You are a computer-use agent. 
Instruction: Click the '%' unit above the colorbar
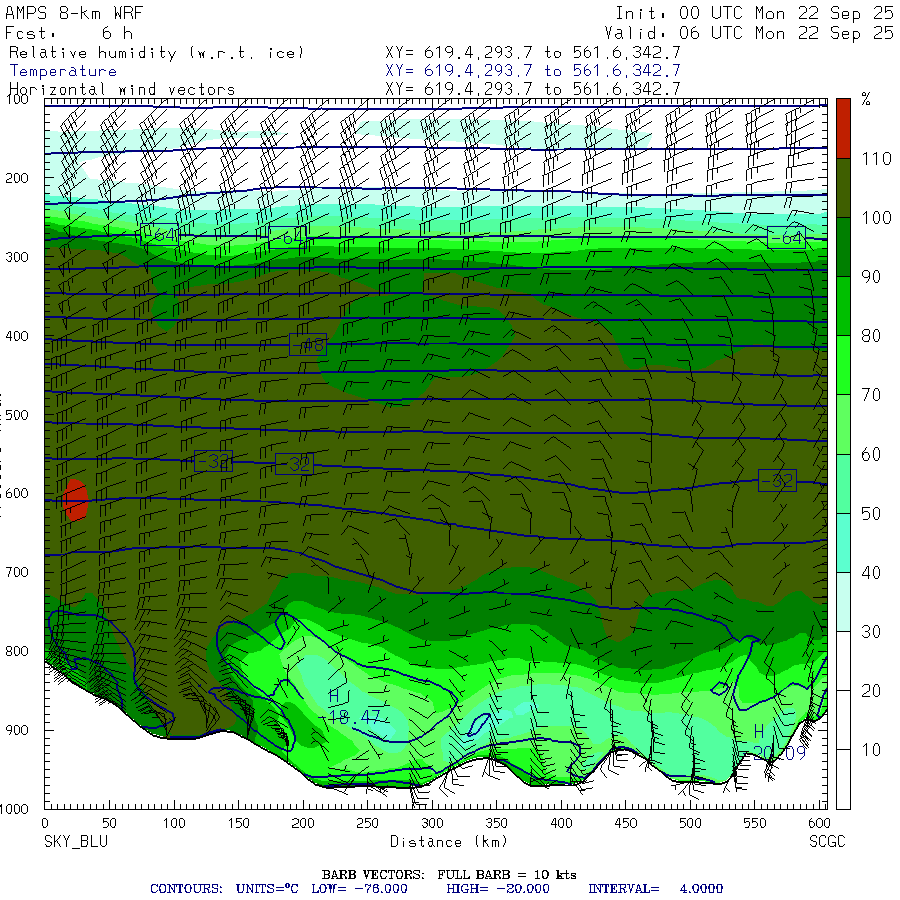click(866, 100)
